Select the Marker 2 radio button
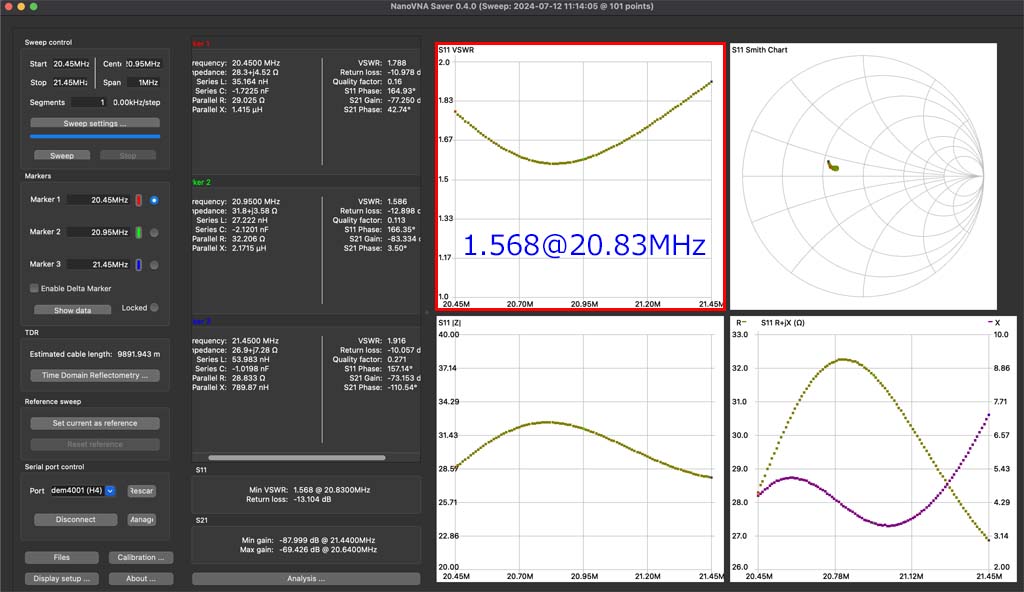The height and width of the screenshot is (592, 1024). pos(154,232)
